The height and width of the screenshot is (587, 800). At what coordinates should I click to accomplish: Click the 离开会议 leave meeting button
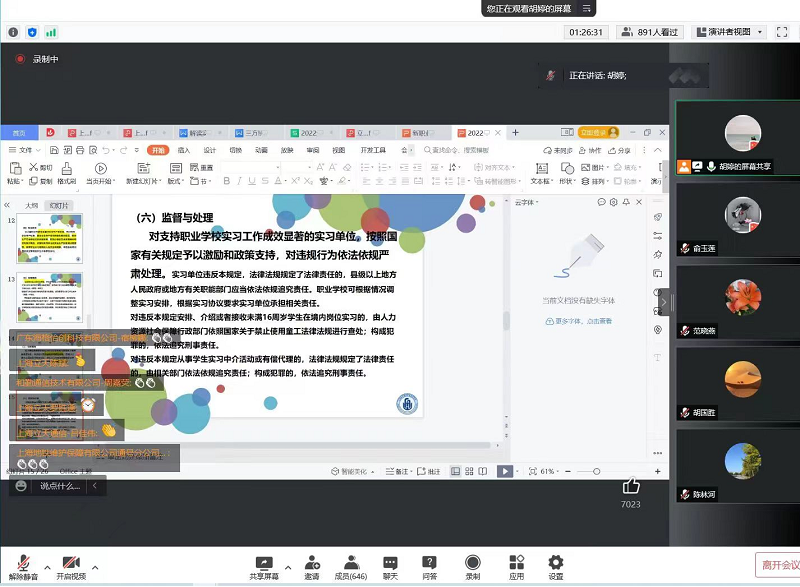[777, 565]
